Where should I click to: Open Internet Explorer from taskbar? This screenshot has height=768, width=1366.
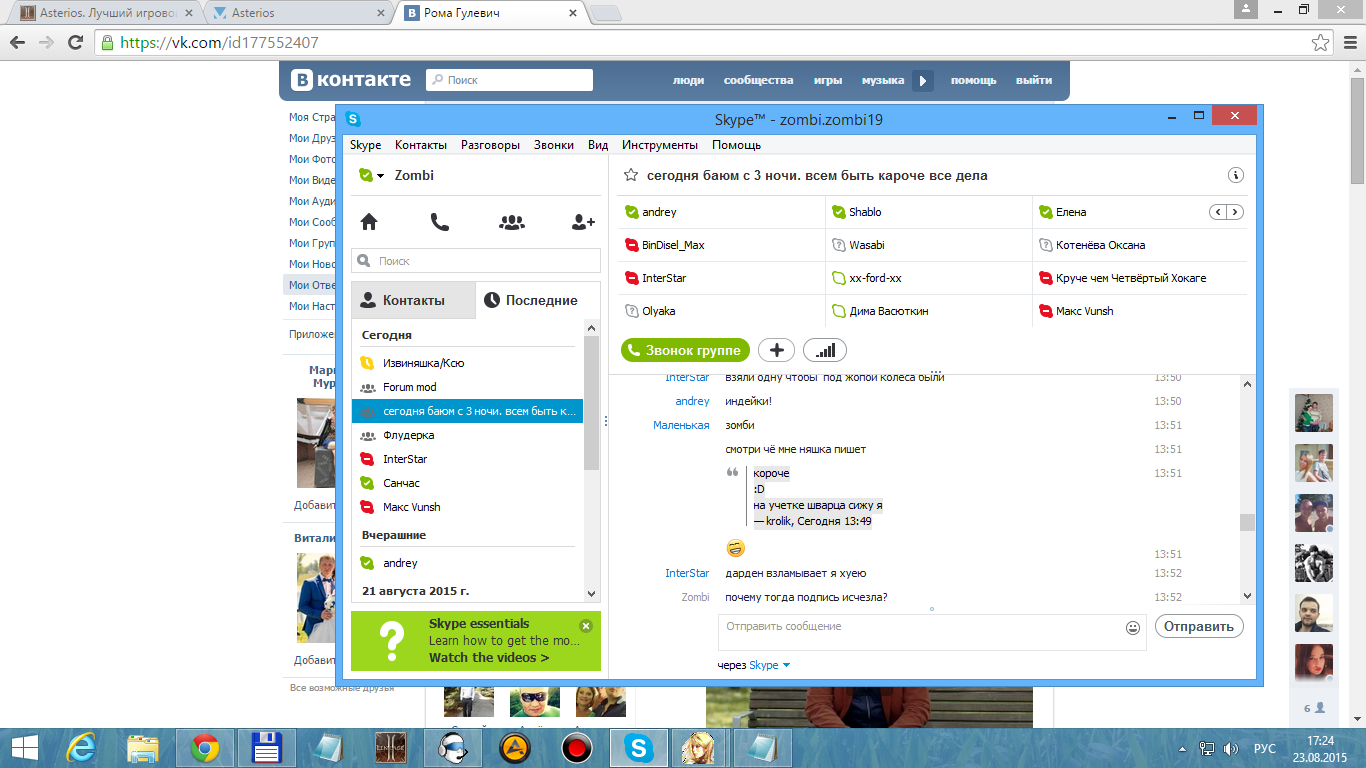pos(81,747)
